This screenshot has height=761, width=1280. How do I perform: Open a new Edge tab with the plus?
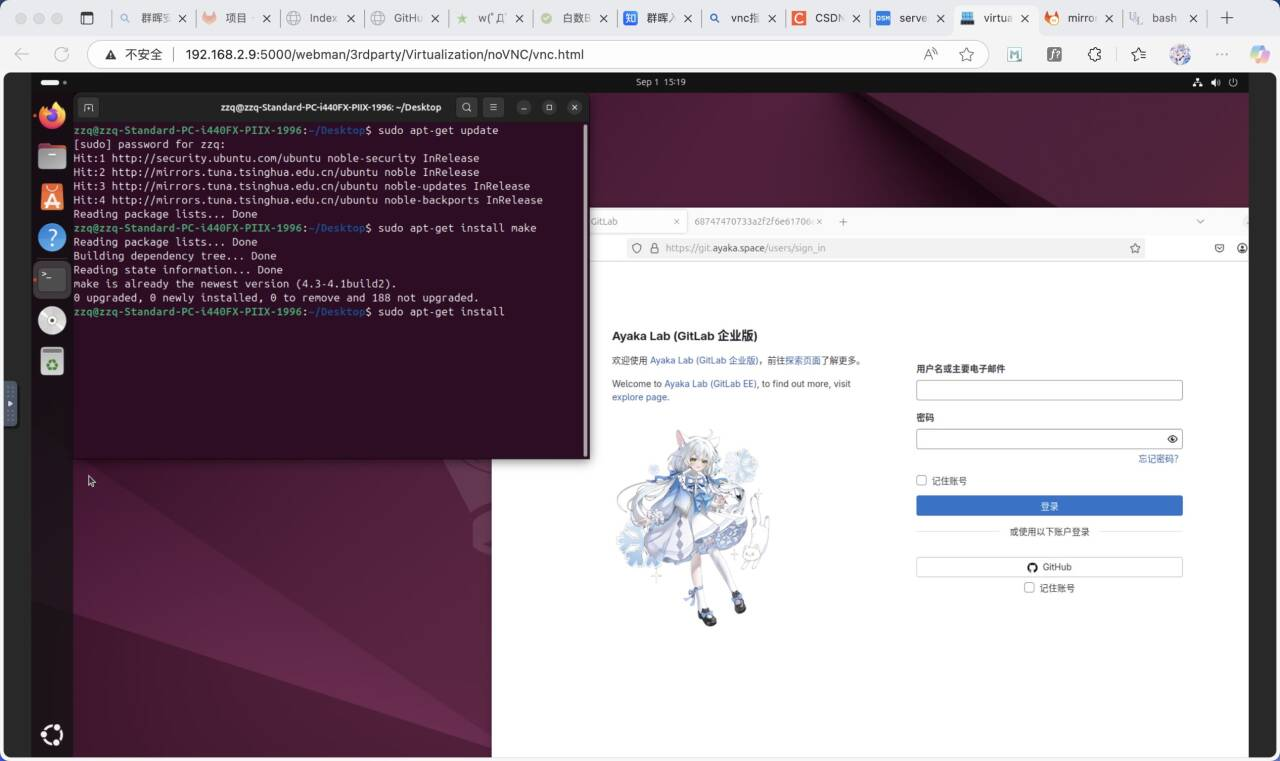1227,18
